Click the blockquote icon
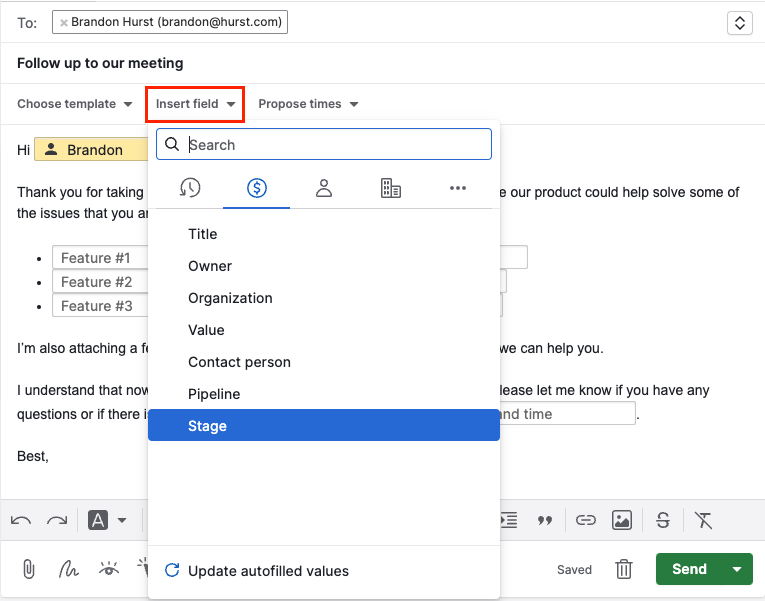Image resolution: width=765 pixels, height=601 pixels. (x=545, y=521)
